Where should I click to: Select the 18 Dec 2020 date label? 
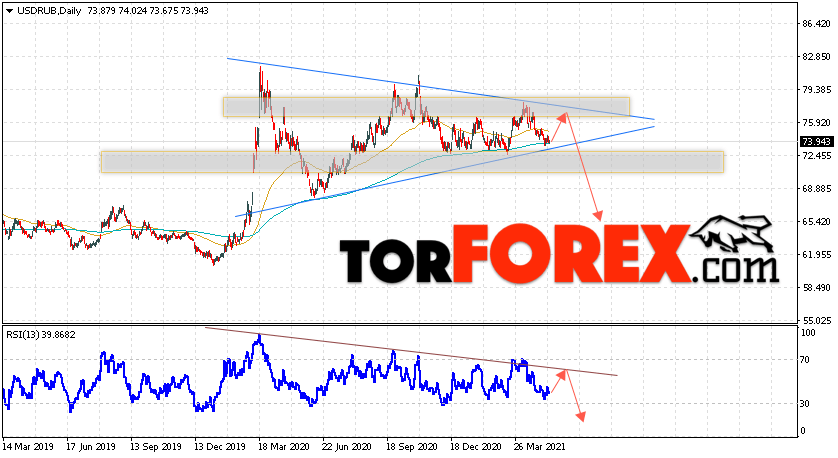[476, 446]
